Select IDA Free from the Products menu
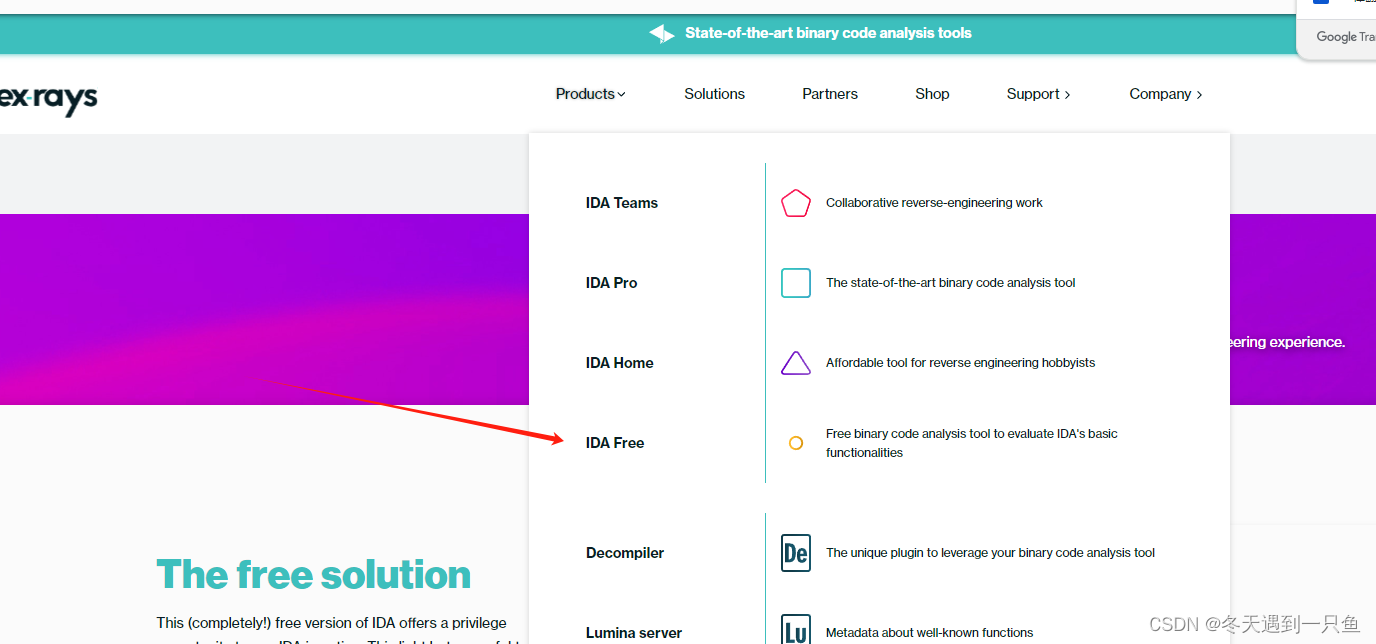 615,443
